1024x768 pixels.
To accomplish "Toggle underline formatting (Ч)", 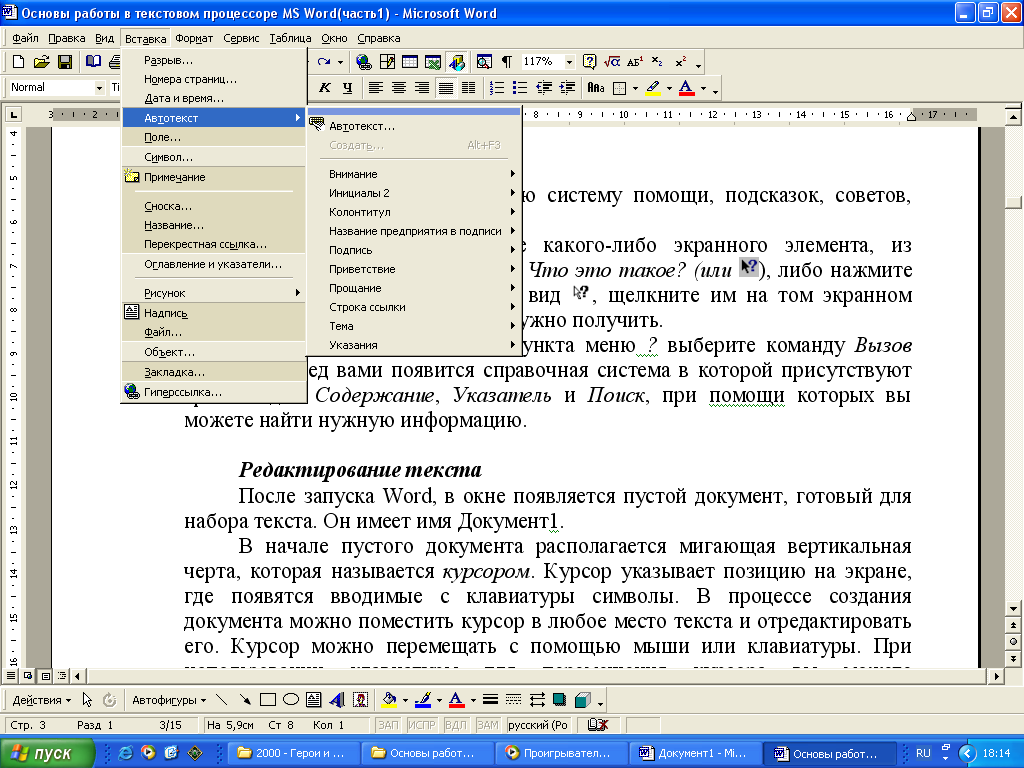I will [x=347, y=88].
